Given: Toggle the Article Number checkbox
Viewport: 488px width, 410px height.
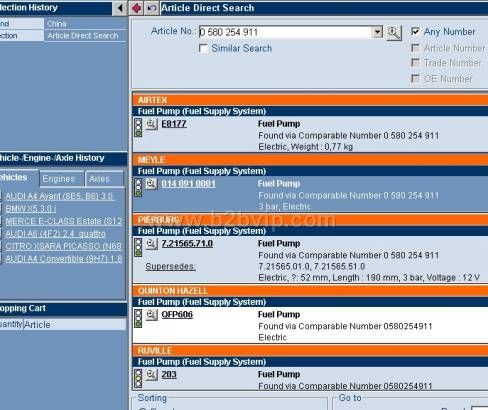Looking at the screenshot, I should [415, 48].
